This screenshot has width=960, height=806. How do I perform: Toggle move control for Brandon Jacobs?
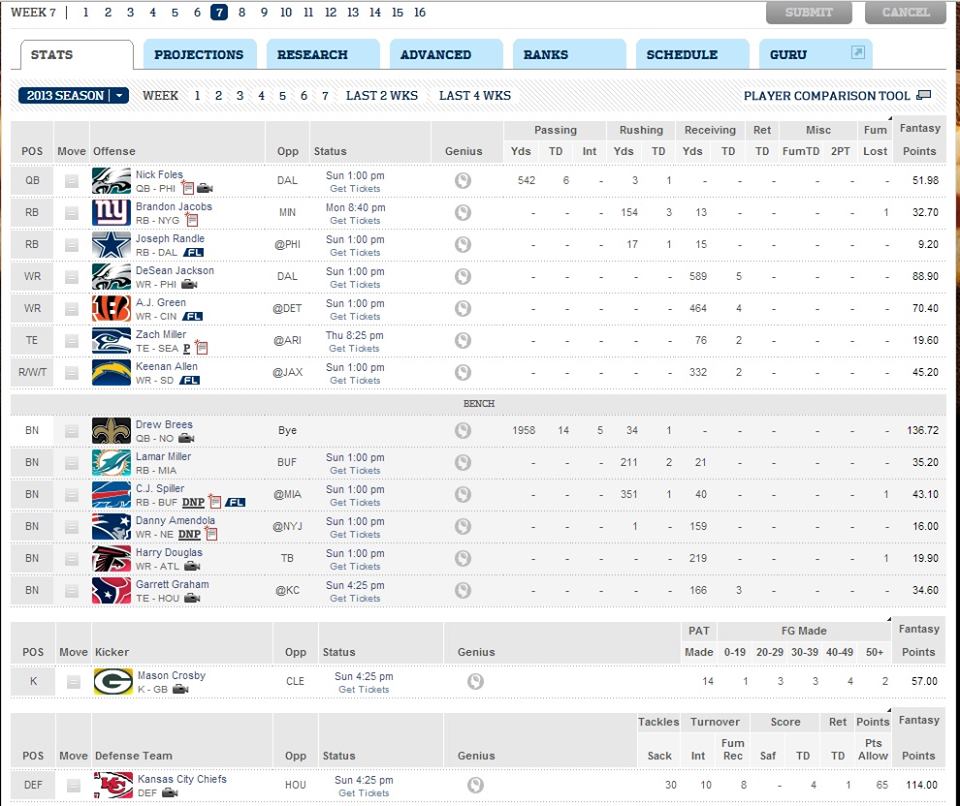click(x=72, y=213)
